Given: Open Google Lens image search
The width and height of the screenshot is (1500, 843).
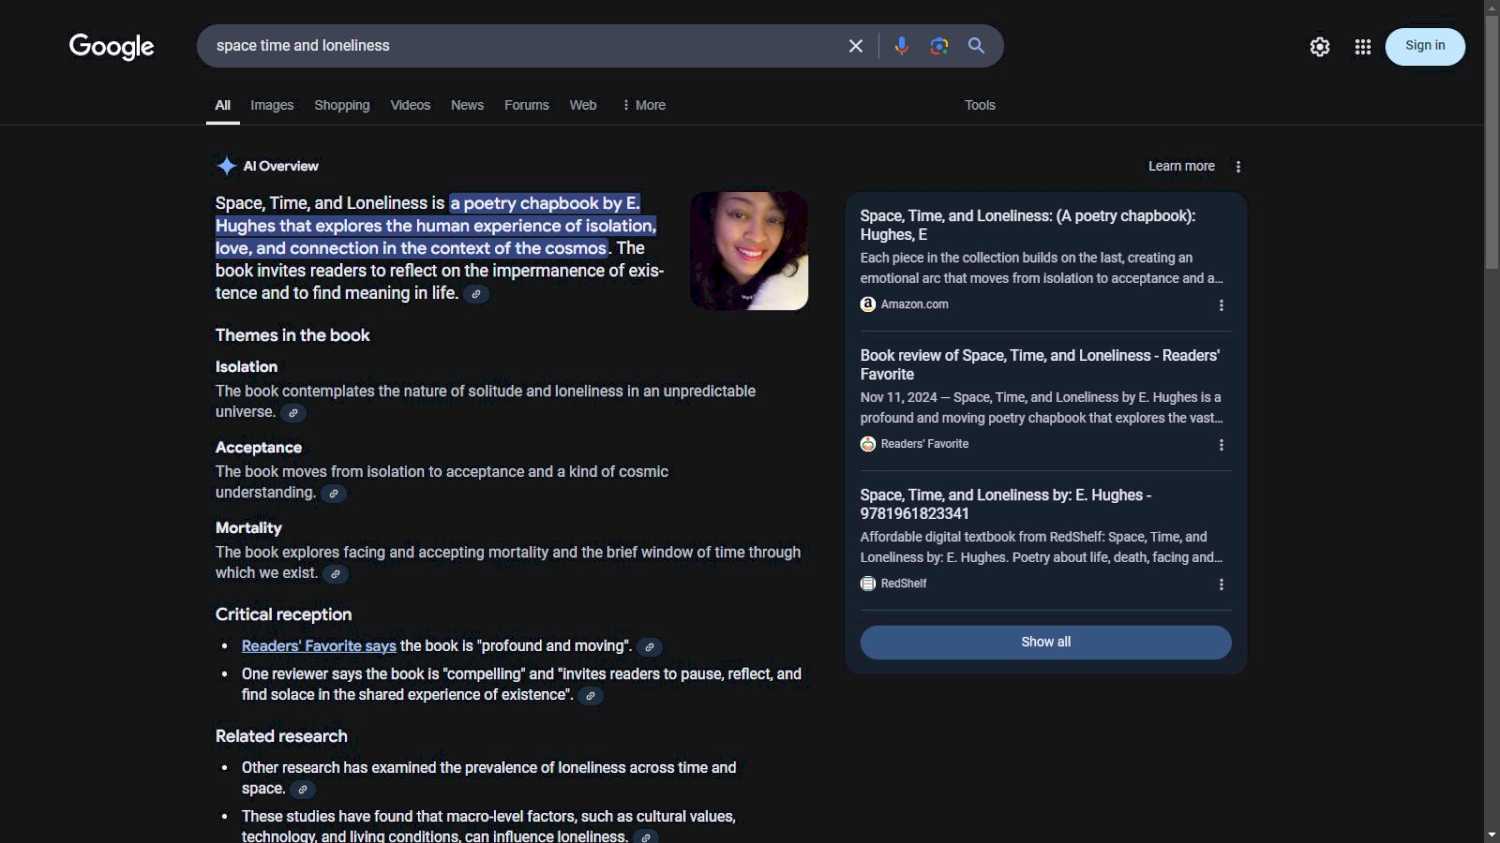Looking at the screenshot, I should (x=939, y=46).
